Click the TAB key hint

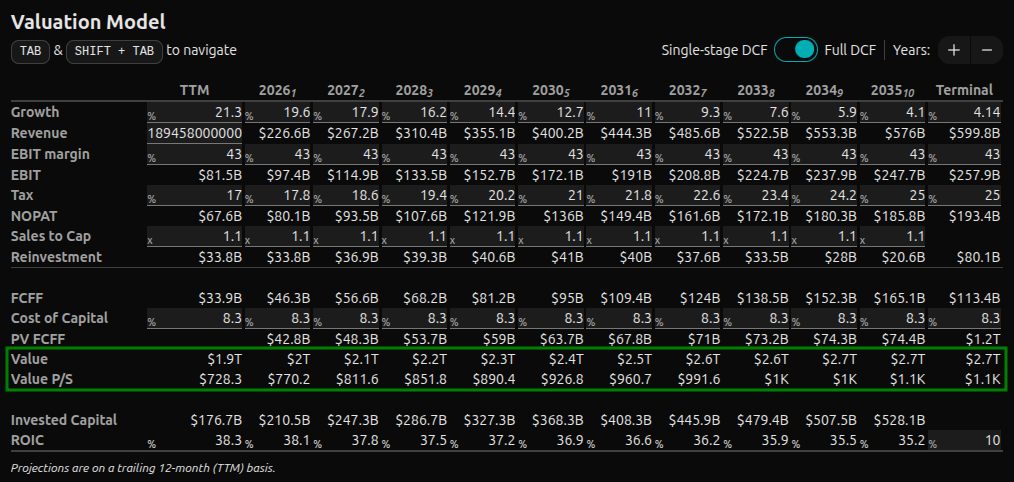30,50
